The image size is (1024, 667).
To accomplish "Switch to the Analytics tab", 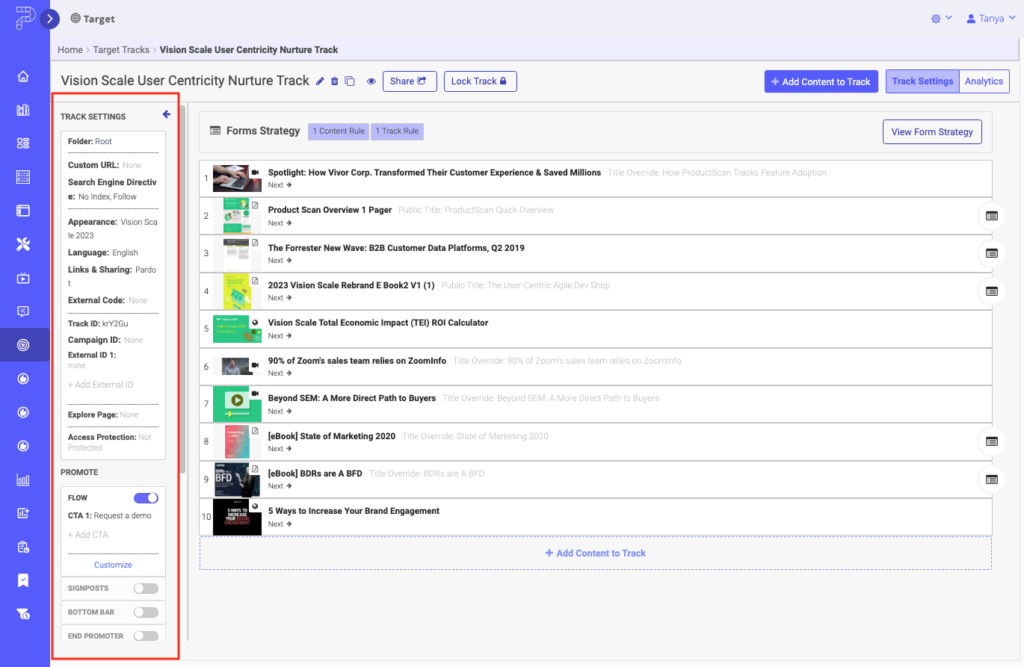I will click(984, 81).
